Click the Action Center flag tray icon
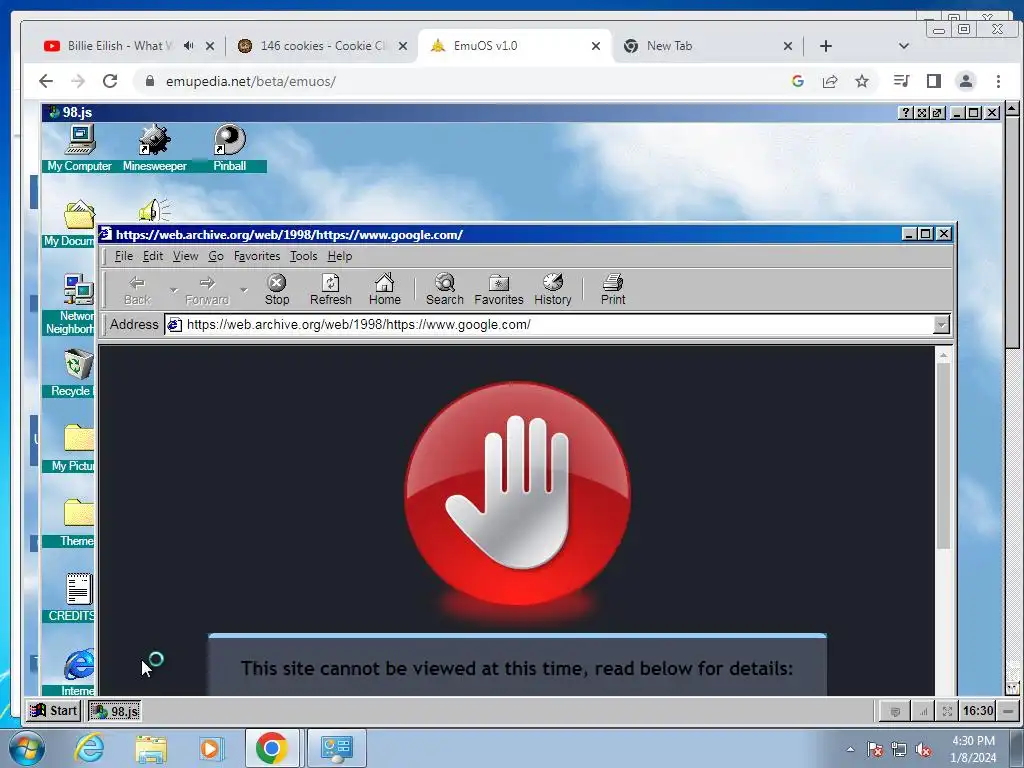1024x768 pixels. pyautogui.click(x=875, y=750)
